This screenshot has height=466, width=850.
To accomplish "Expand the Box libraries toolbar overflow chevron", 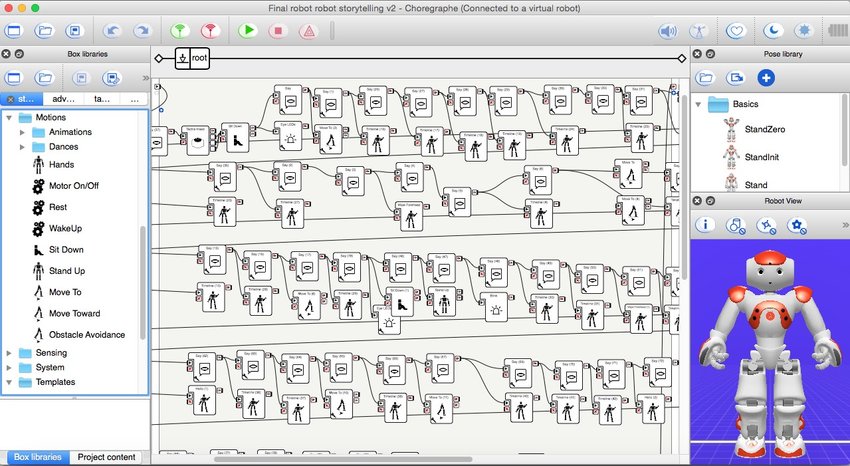I will (145, 78).
